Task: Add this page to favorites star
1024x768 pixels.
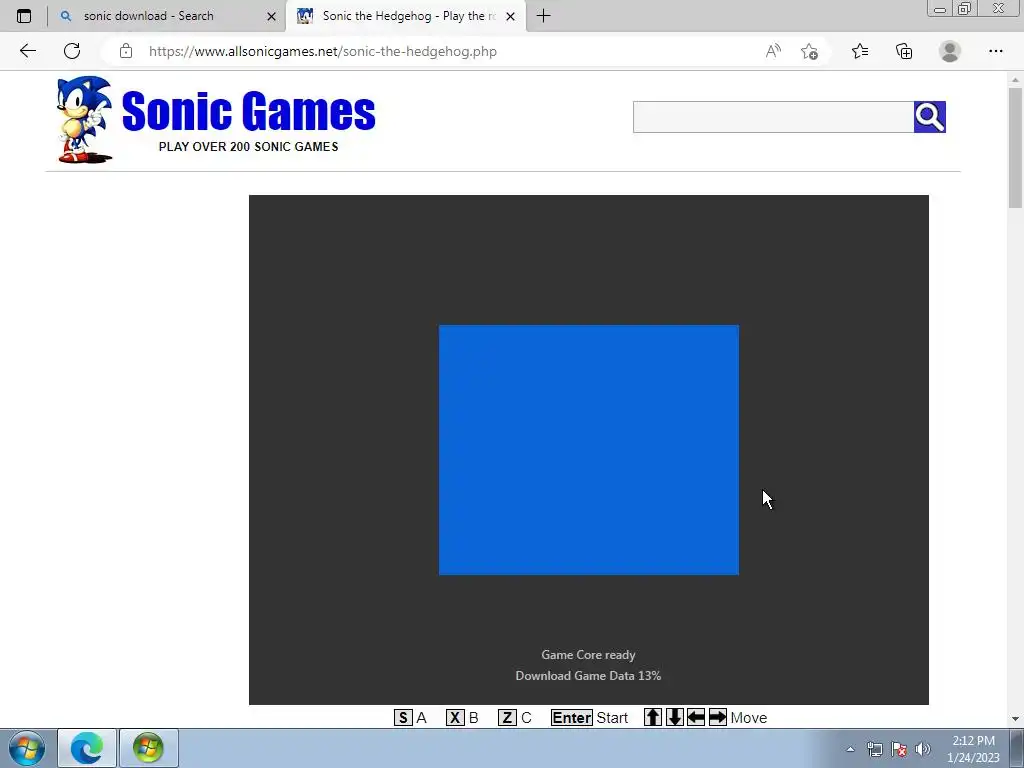Action: tap(809, 51)
